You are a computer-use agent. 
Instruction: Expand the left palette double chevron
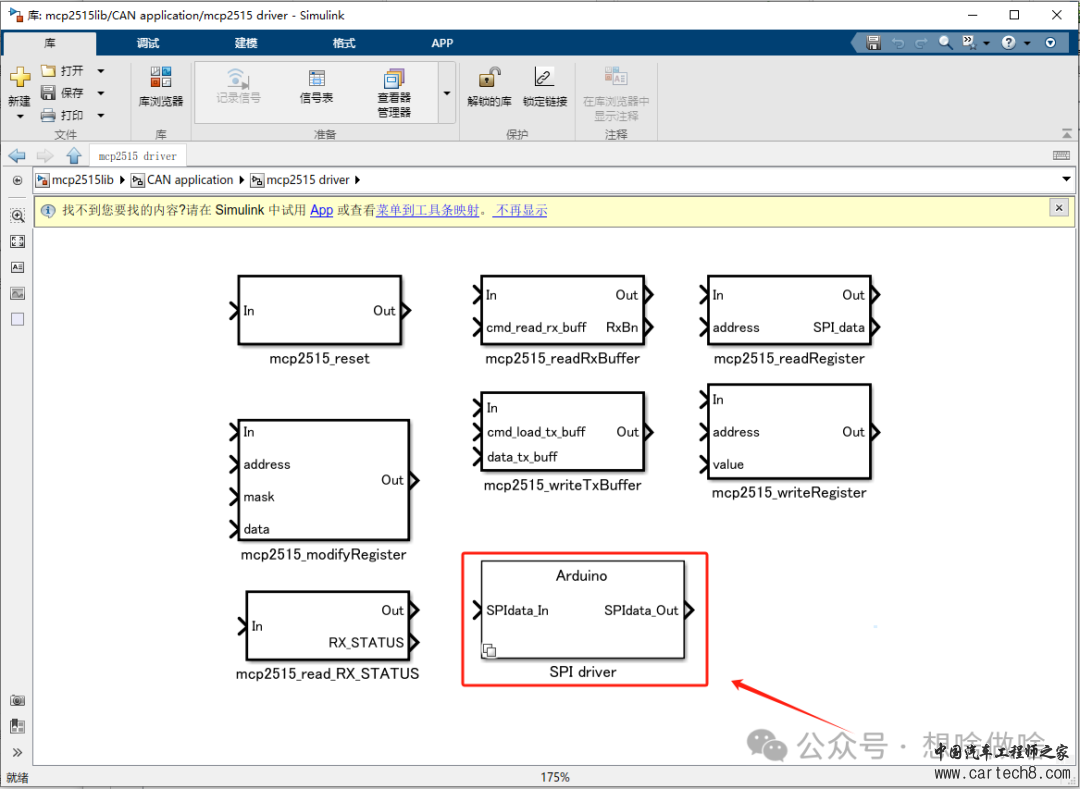pos(17,752)
